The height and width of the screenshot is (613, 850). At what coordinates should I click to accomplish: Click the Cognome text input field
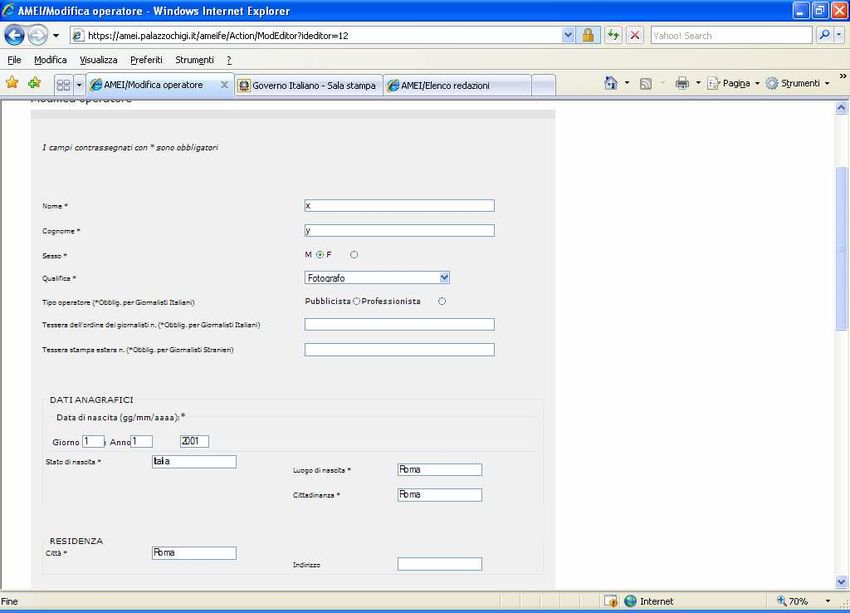point(399,230)
